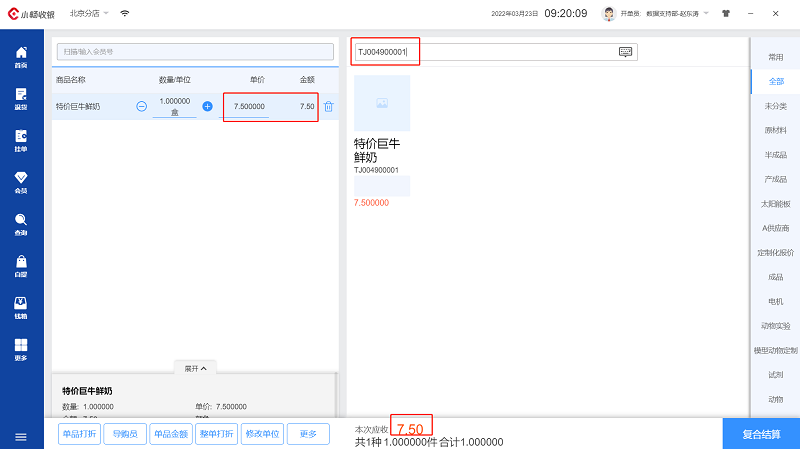Increase quantity with the plus button
Image resolution: width=800 pixels, height=449 pixels.
point(208,106)
